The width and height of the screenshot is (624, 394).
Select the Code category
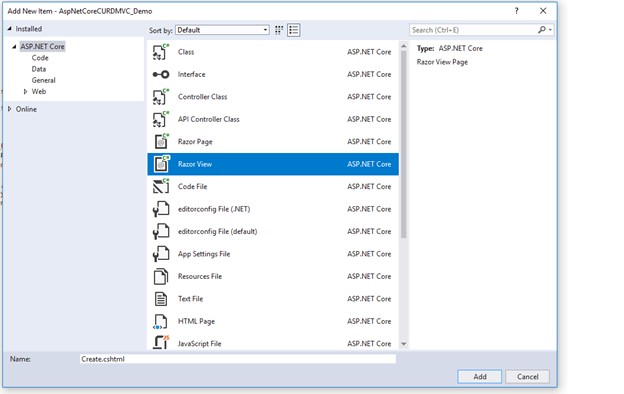(x=40, y=58)
